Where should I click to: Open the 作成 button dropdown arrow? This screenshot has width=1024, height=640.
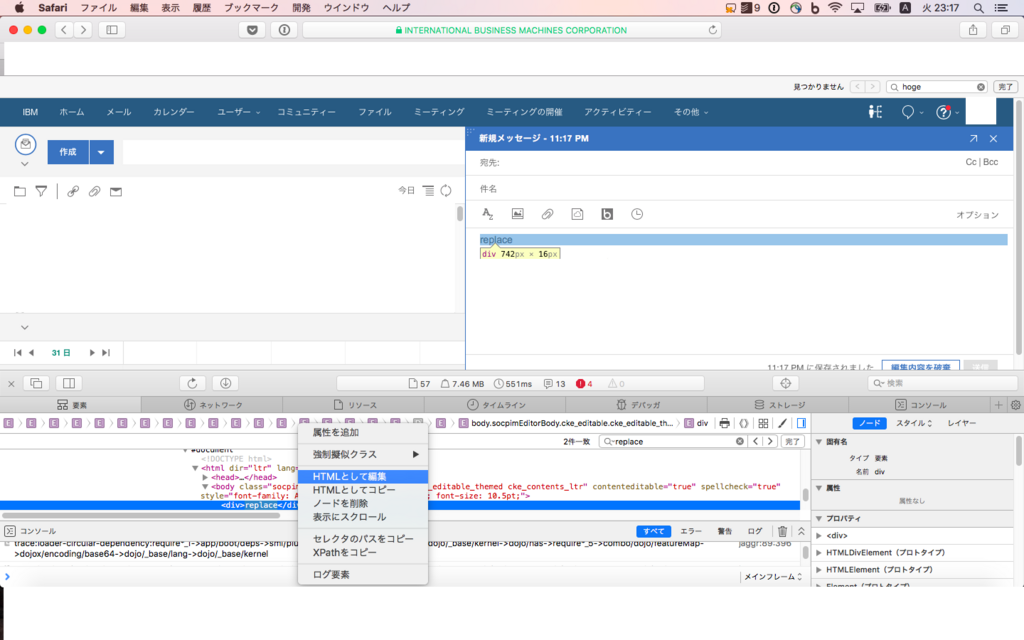101,152
